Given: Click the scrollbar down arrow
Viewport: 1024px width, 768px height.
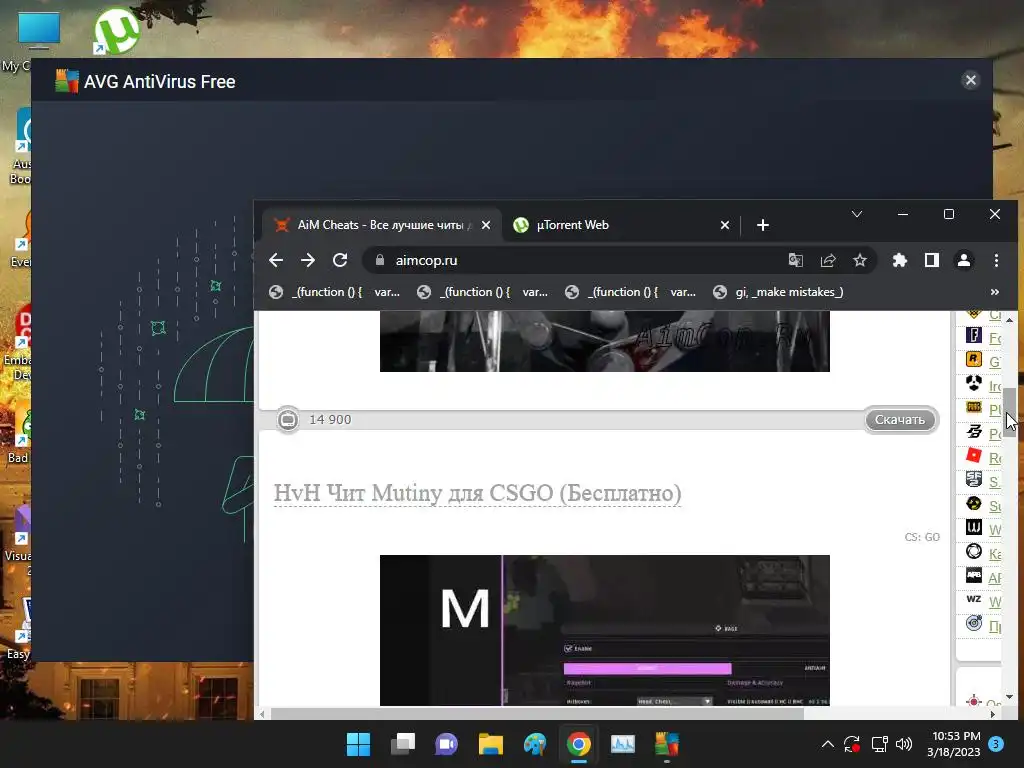Looking at the screenshot, I should tap(1010, 697).
